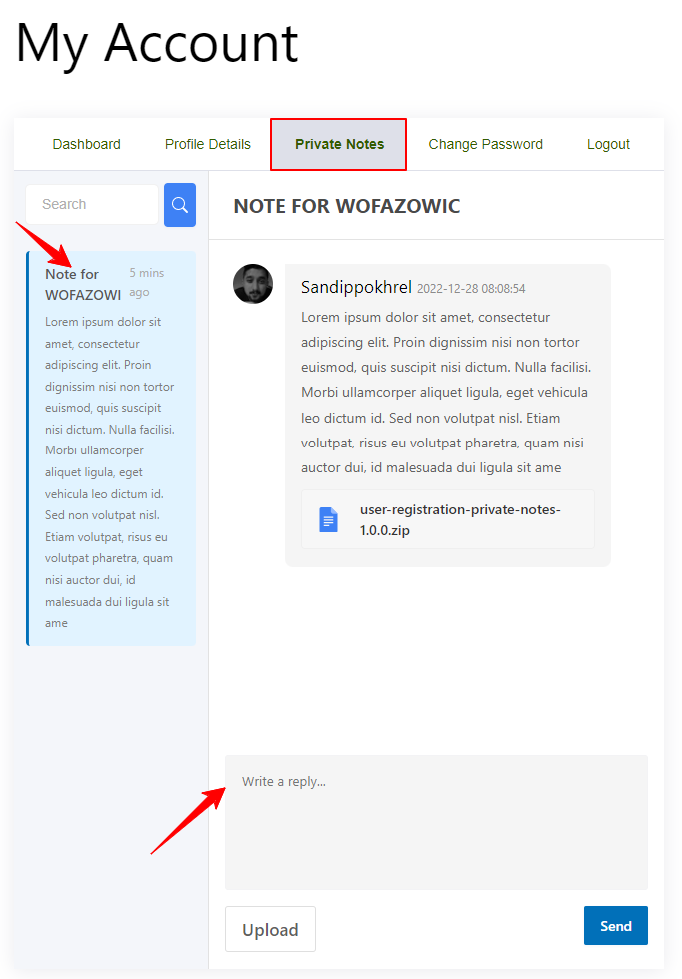Image resolution: width=682 pixels, height=979 pixels.
Task: Click into the Write a reply box
Action: [437, 822]
